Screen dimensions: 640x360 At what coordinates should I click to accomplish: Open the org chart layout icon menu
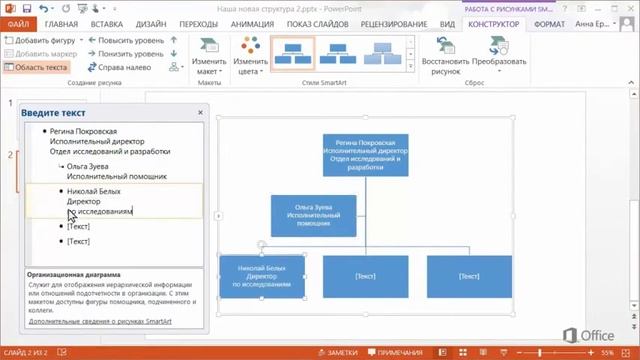click(176, 67)
